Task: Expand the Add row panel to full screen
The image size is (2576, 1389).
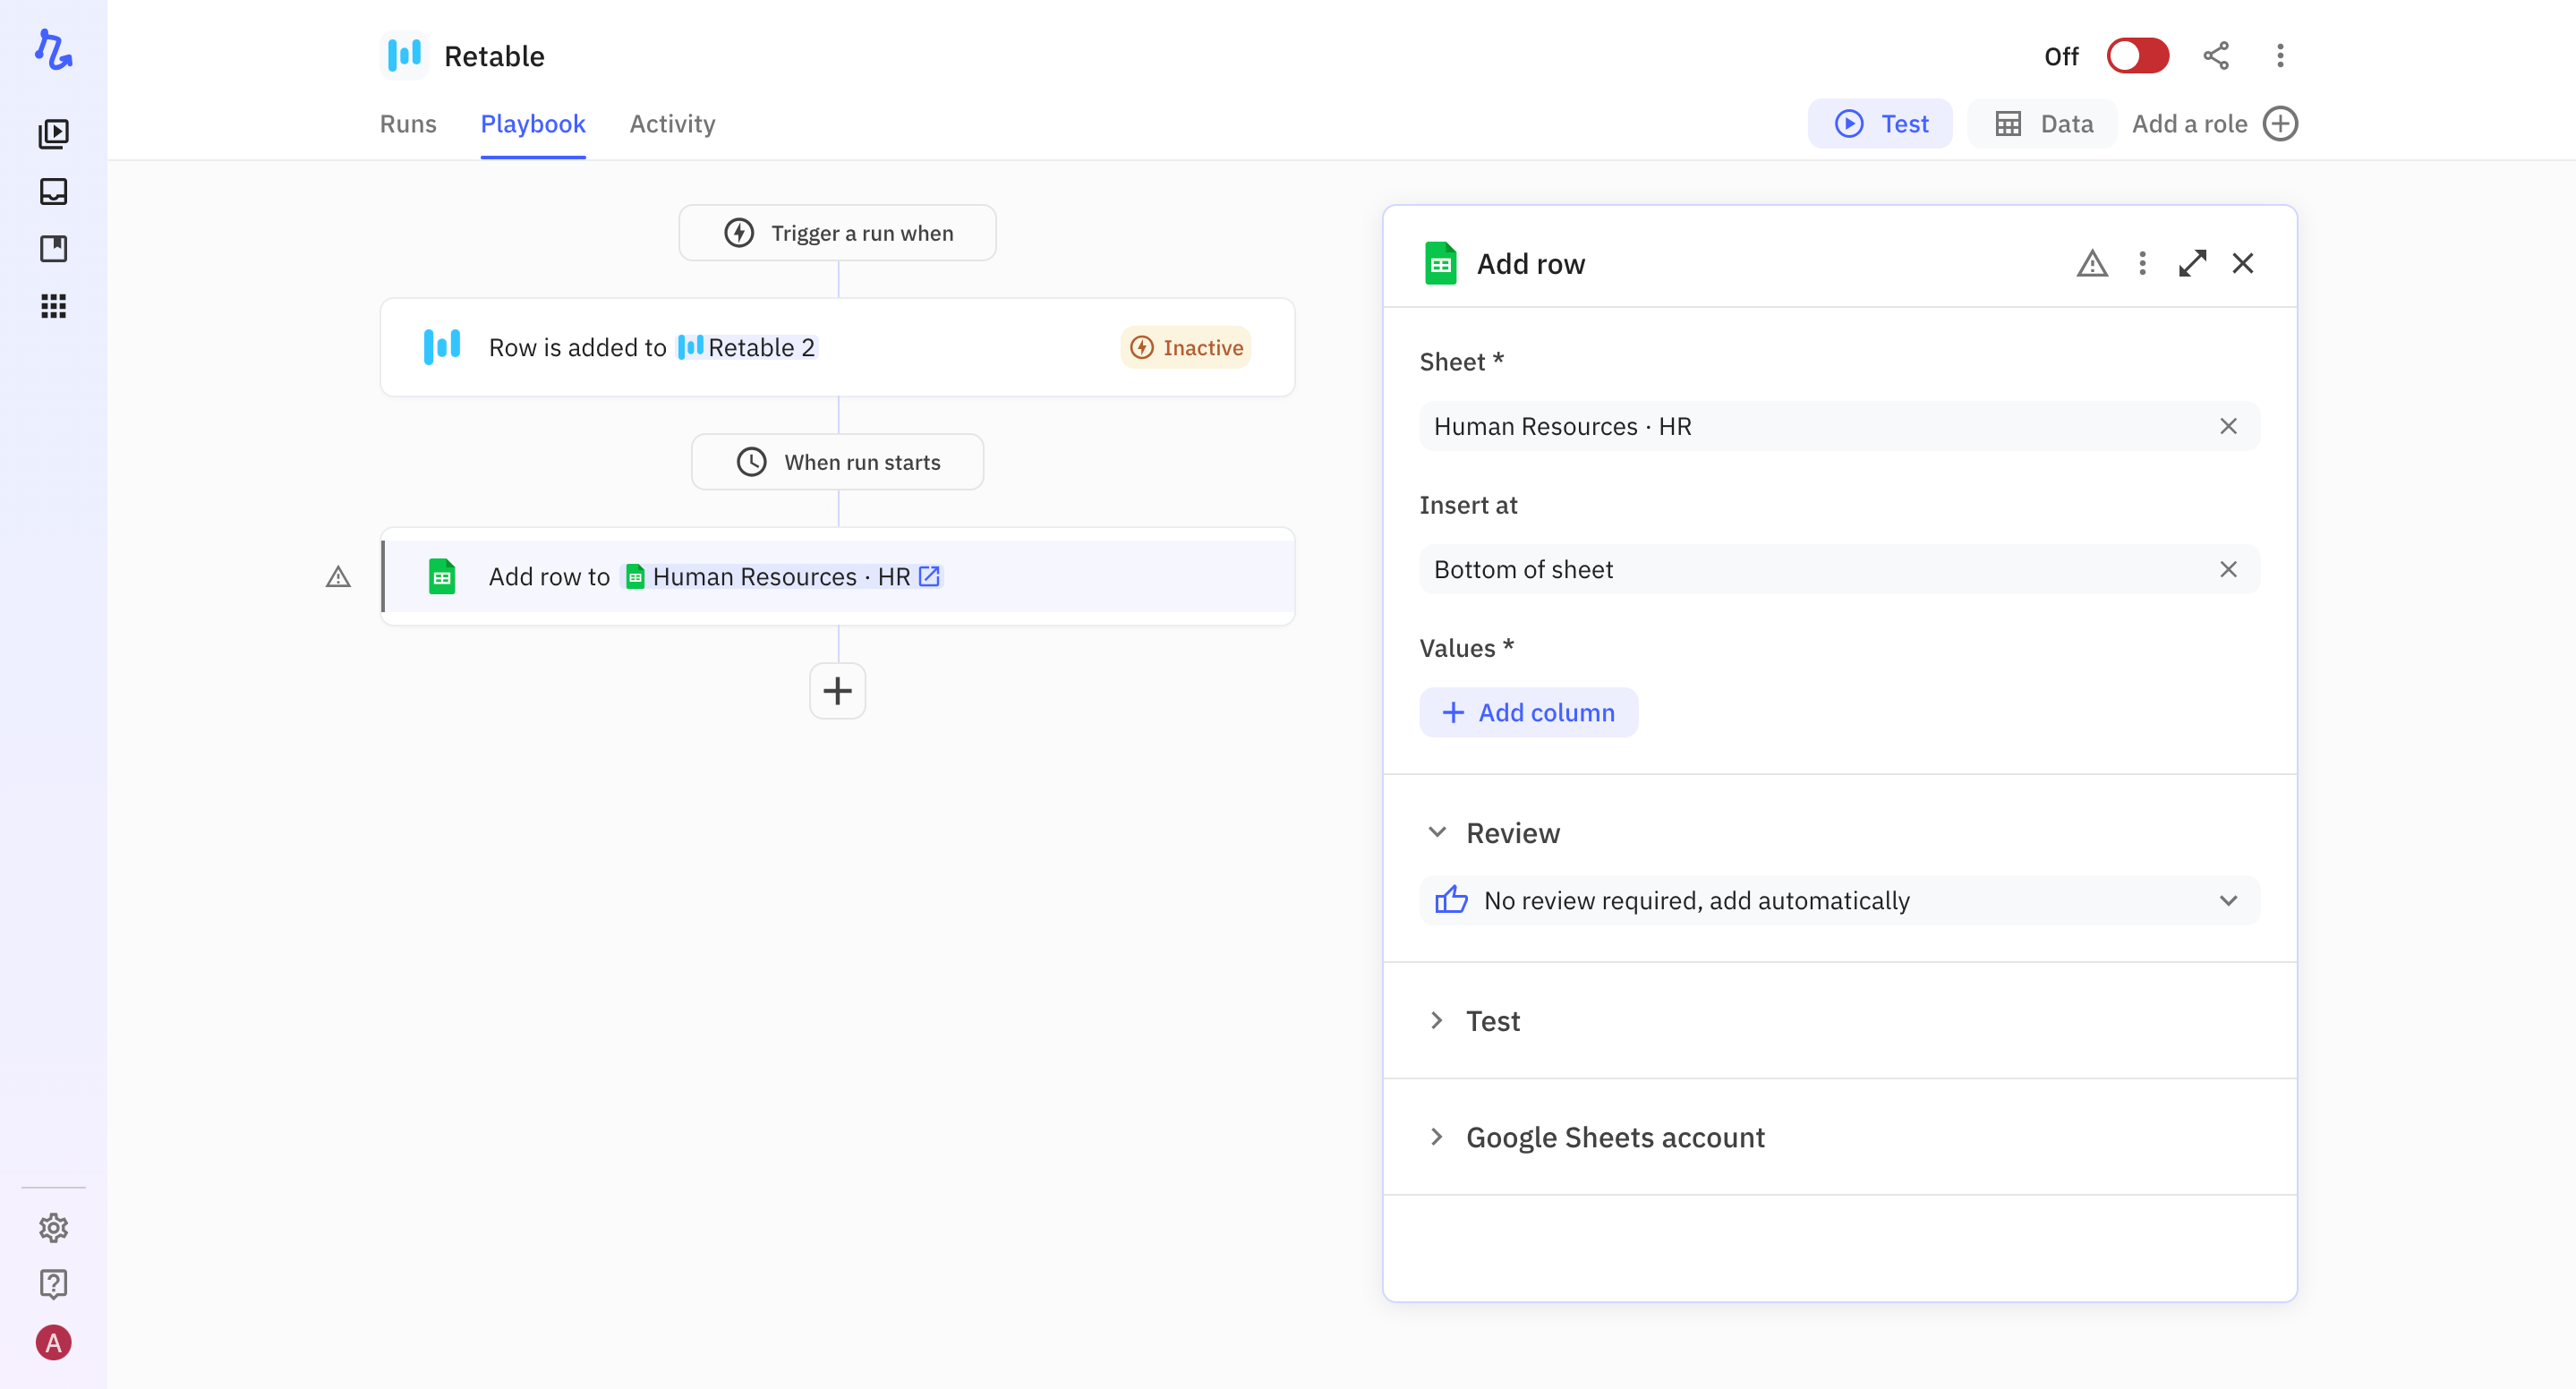Action: click(x=2192, y=263)
